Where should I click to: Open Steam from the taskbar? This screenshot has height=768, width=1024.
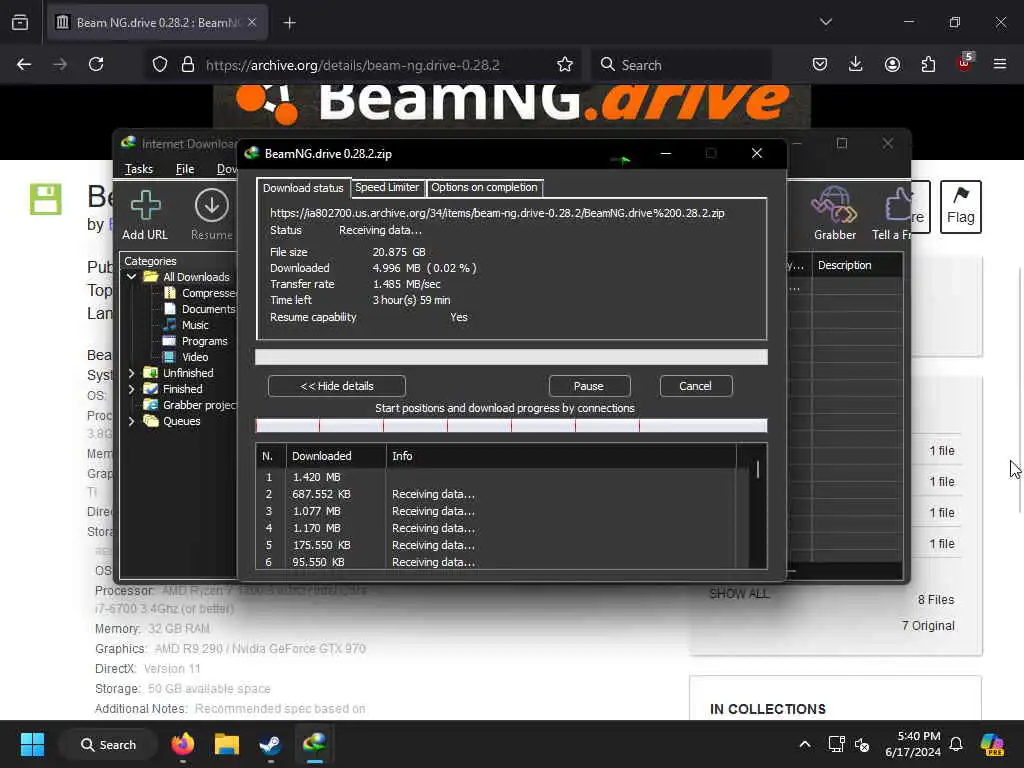(x=270, y=744)
